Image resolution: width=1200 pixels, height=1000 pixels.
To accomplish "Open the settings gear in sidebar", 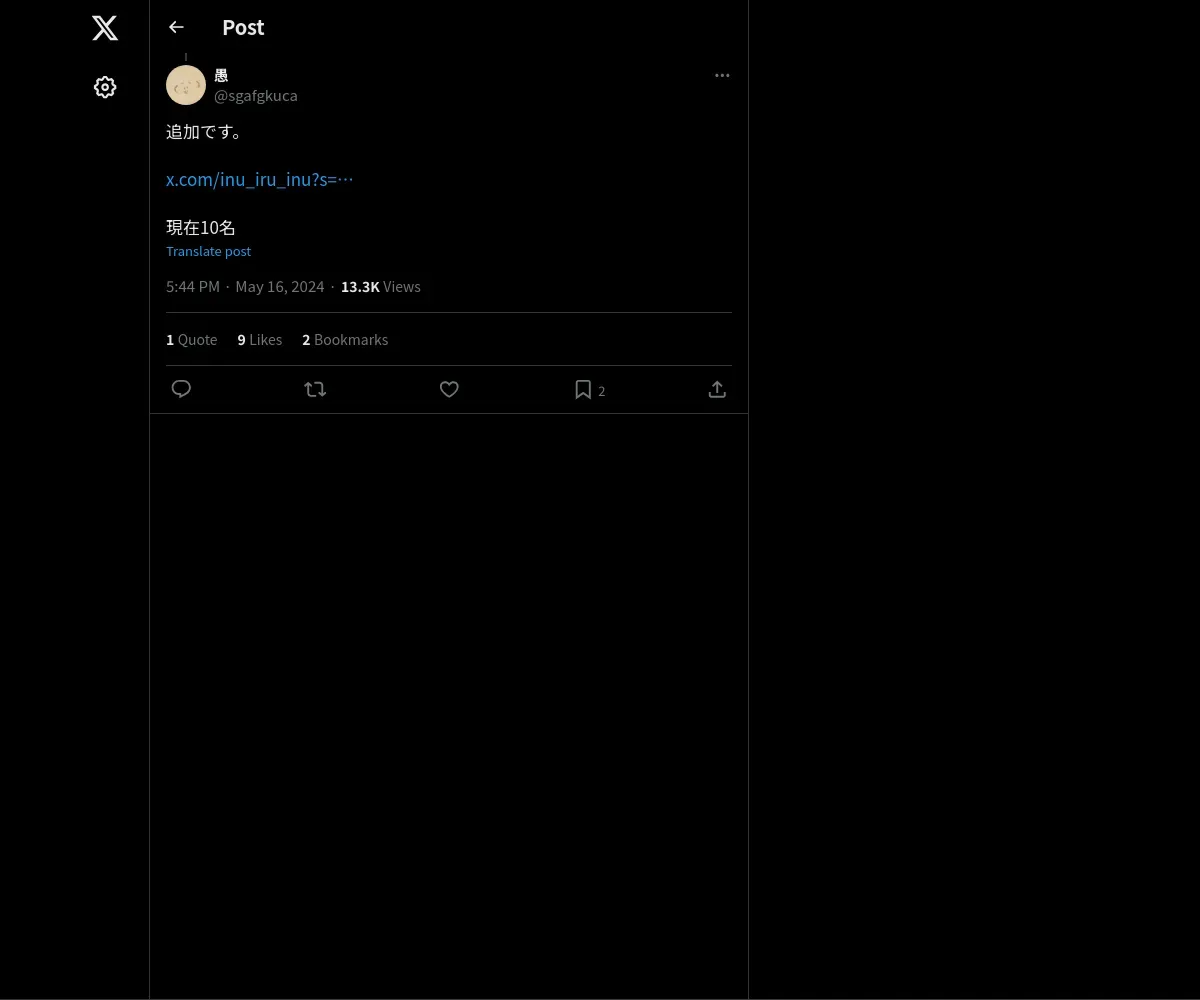I will (105, 87).
